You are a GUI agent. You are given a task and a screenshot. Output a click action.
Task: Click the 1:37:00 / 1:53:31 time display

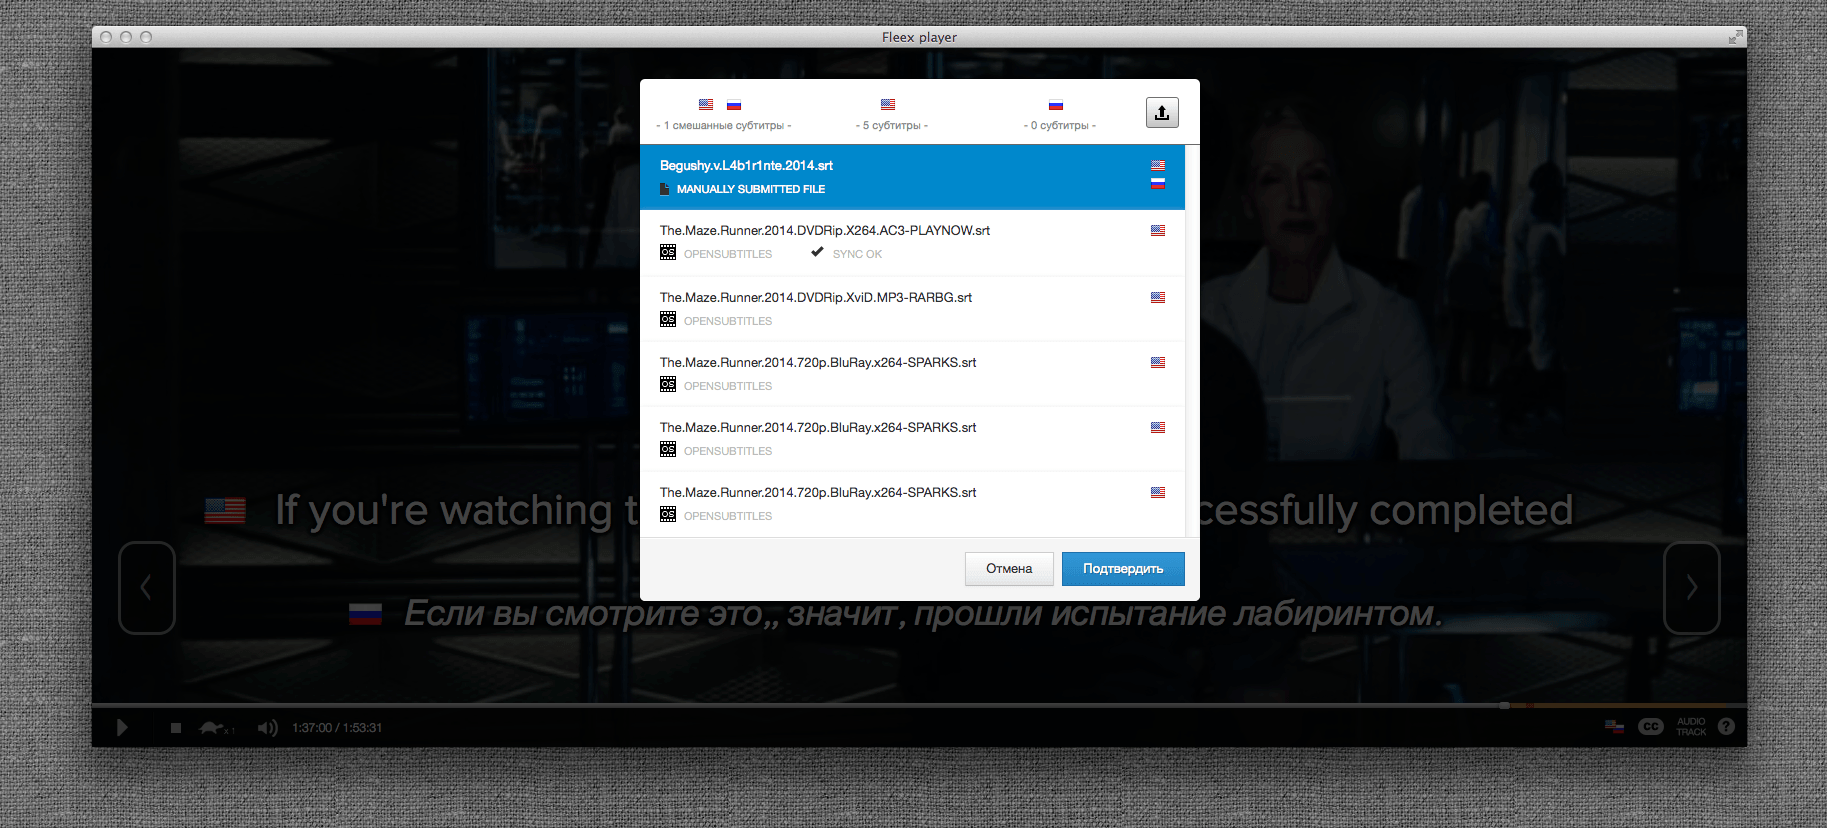[337, 728]
